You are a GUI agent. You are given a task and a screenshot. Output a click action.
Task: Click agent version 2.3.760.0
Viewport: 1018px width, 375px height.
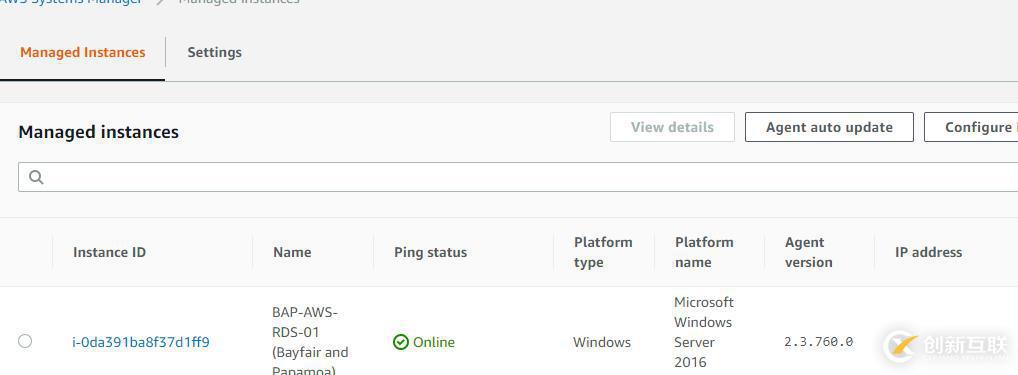point(819,342)
